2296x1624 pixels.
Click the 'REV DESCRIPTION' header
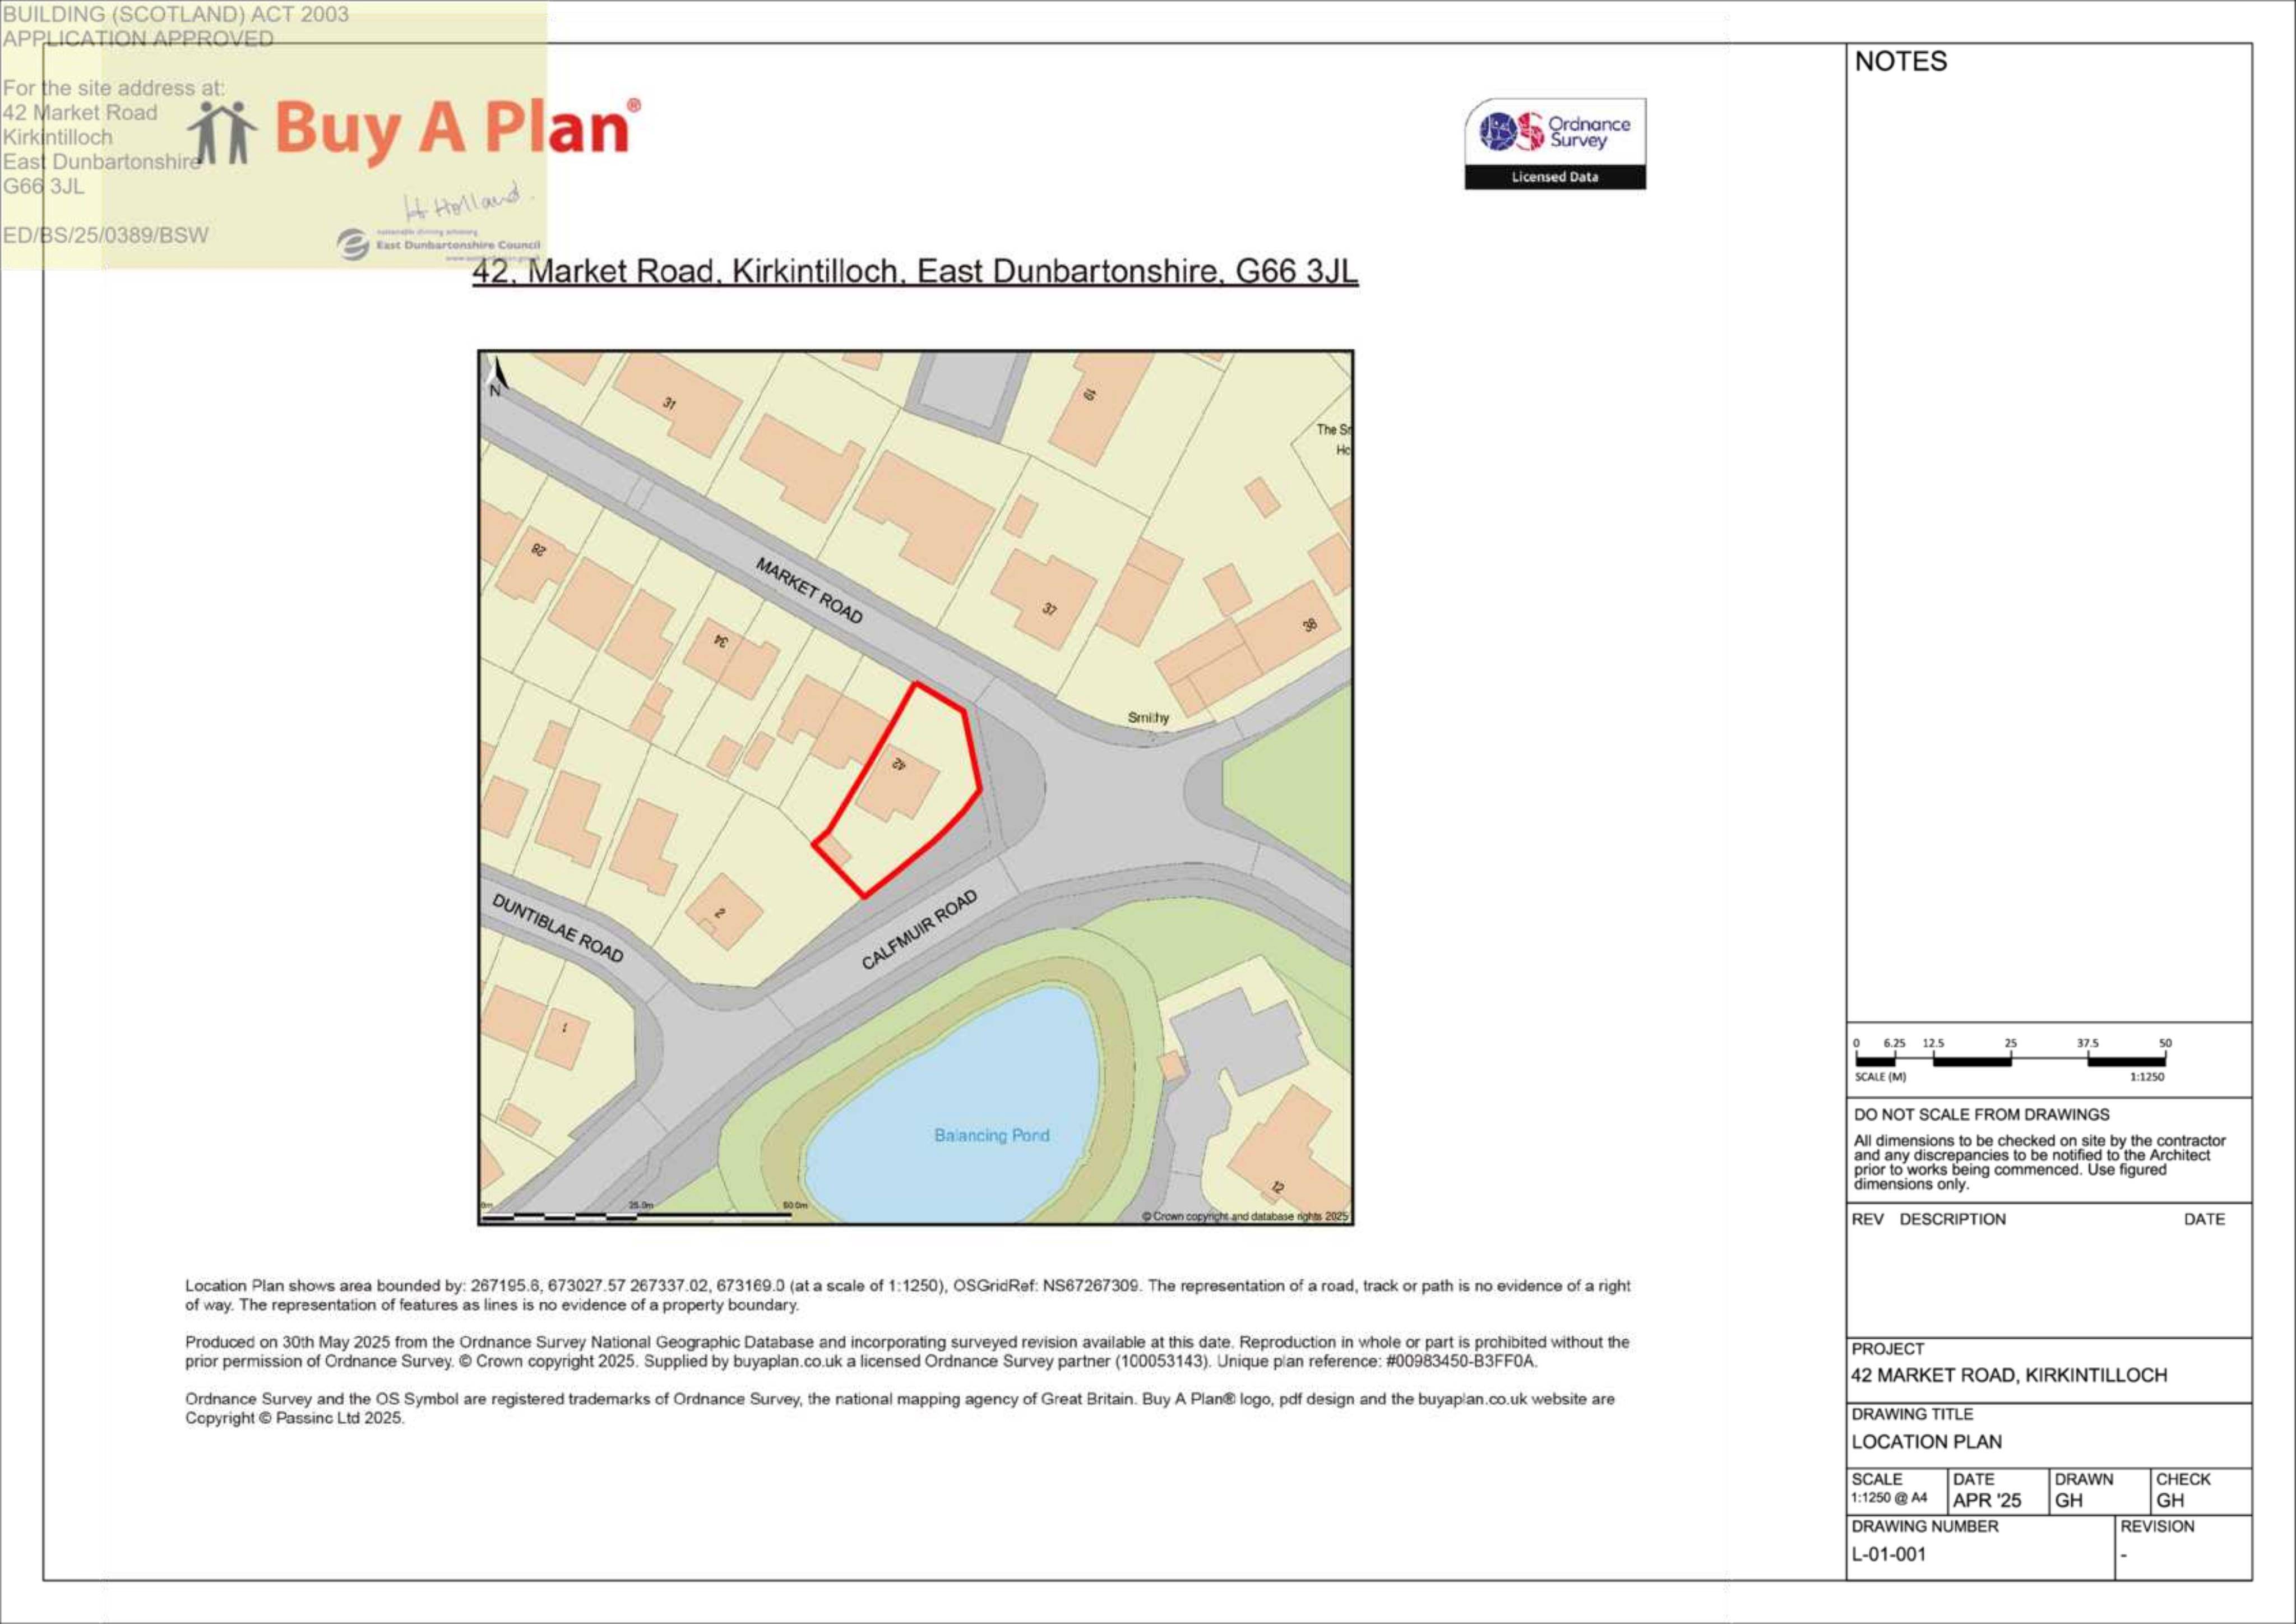pos(1928,1219)
